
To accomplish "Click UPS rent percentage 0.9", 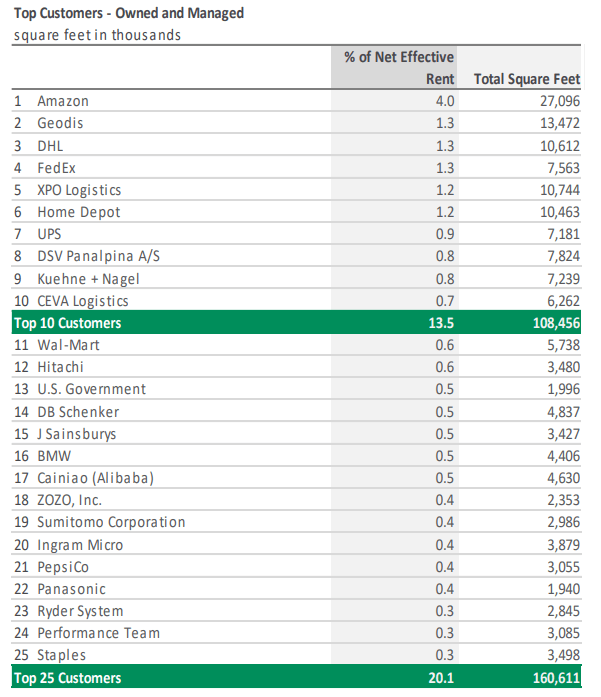I will pyautogui.click(x=445, y=234).
